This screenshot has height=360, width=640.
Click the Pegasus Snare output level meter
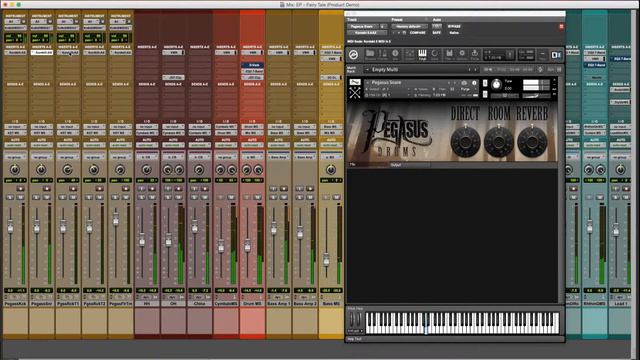536,85
